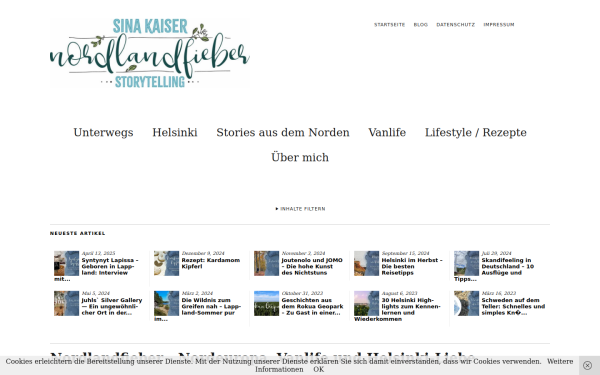This screenshot has height=375, width=600.
Task: Click the date Dezember 9, 2024
Action: tap(203, 253)
